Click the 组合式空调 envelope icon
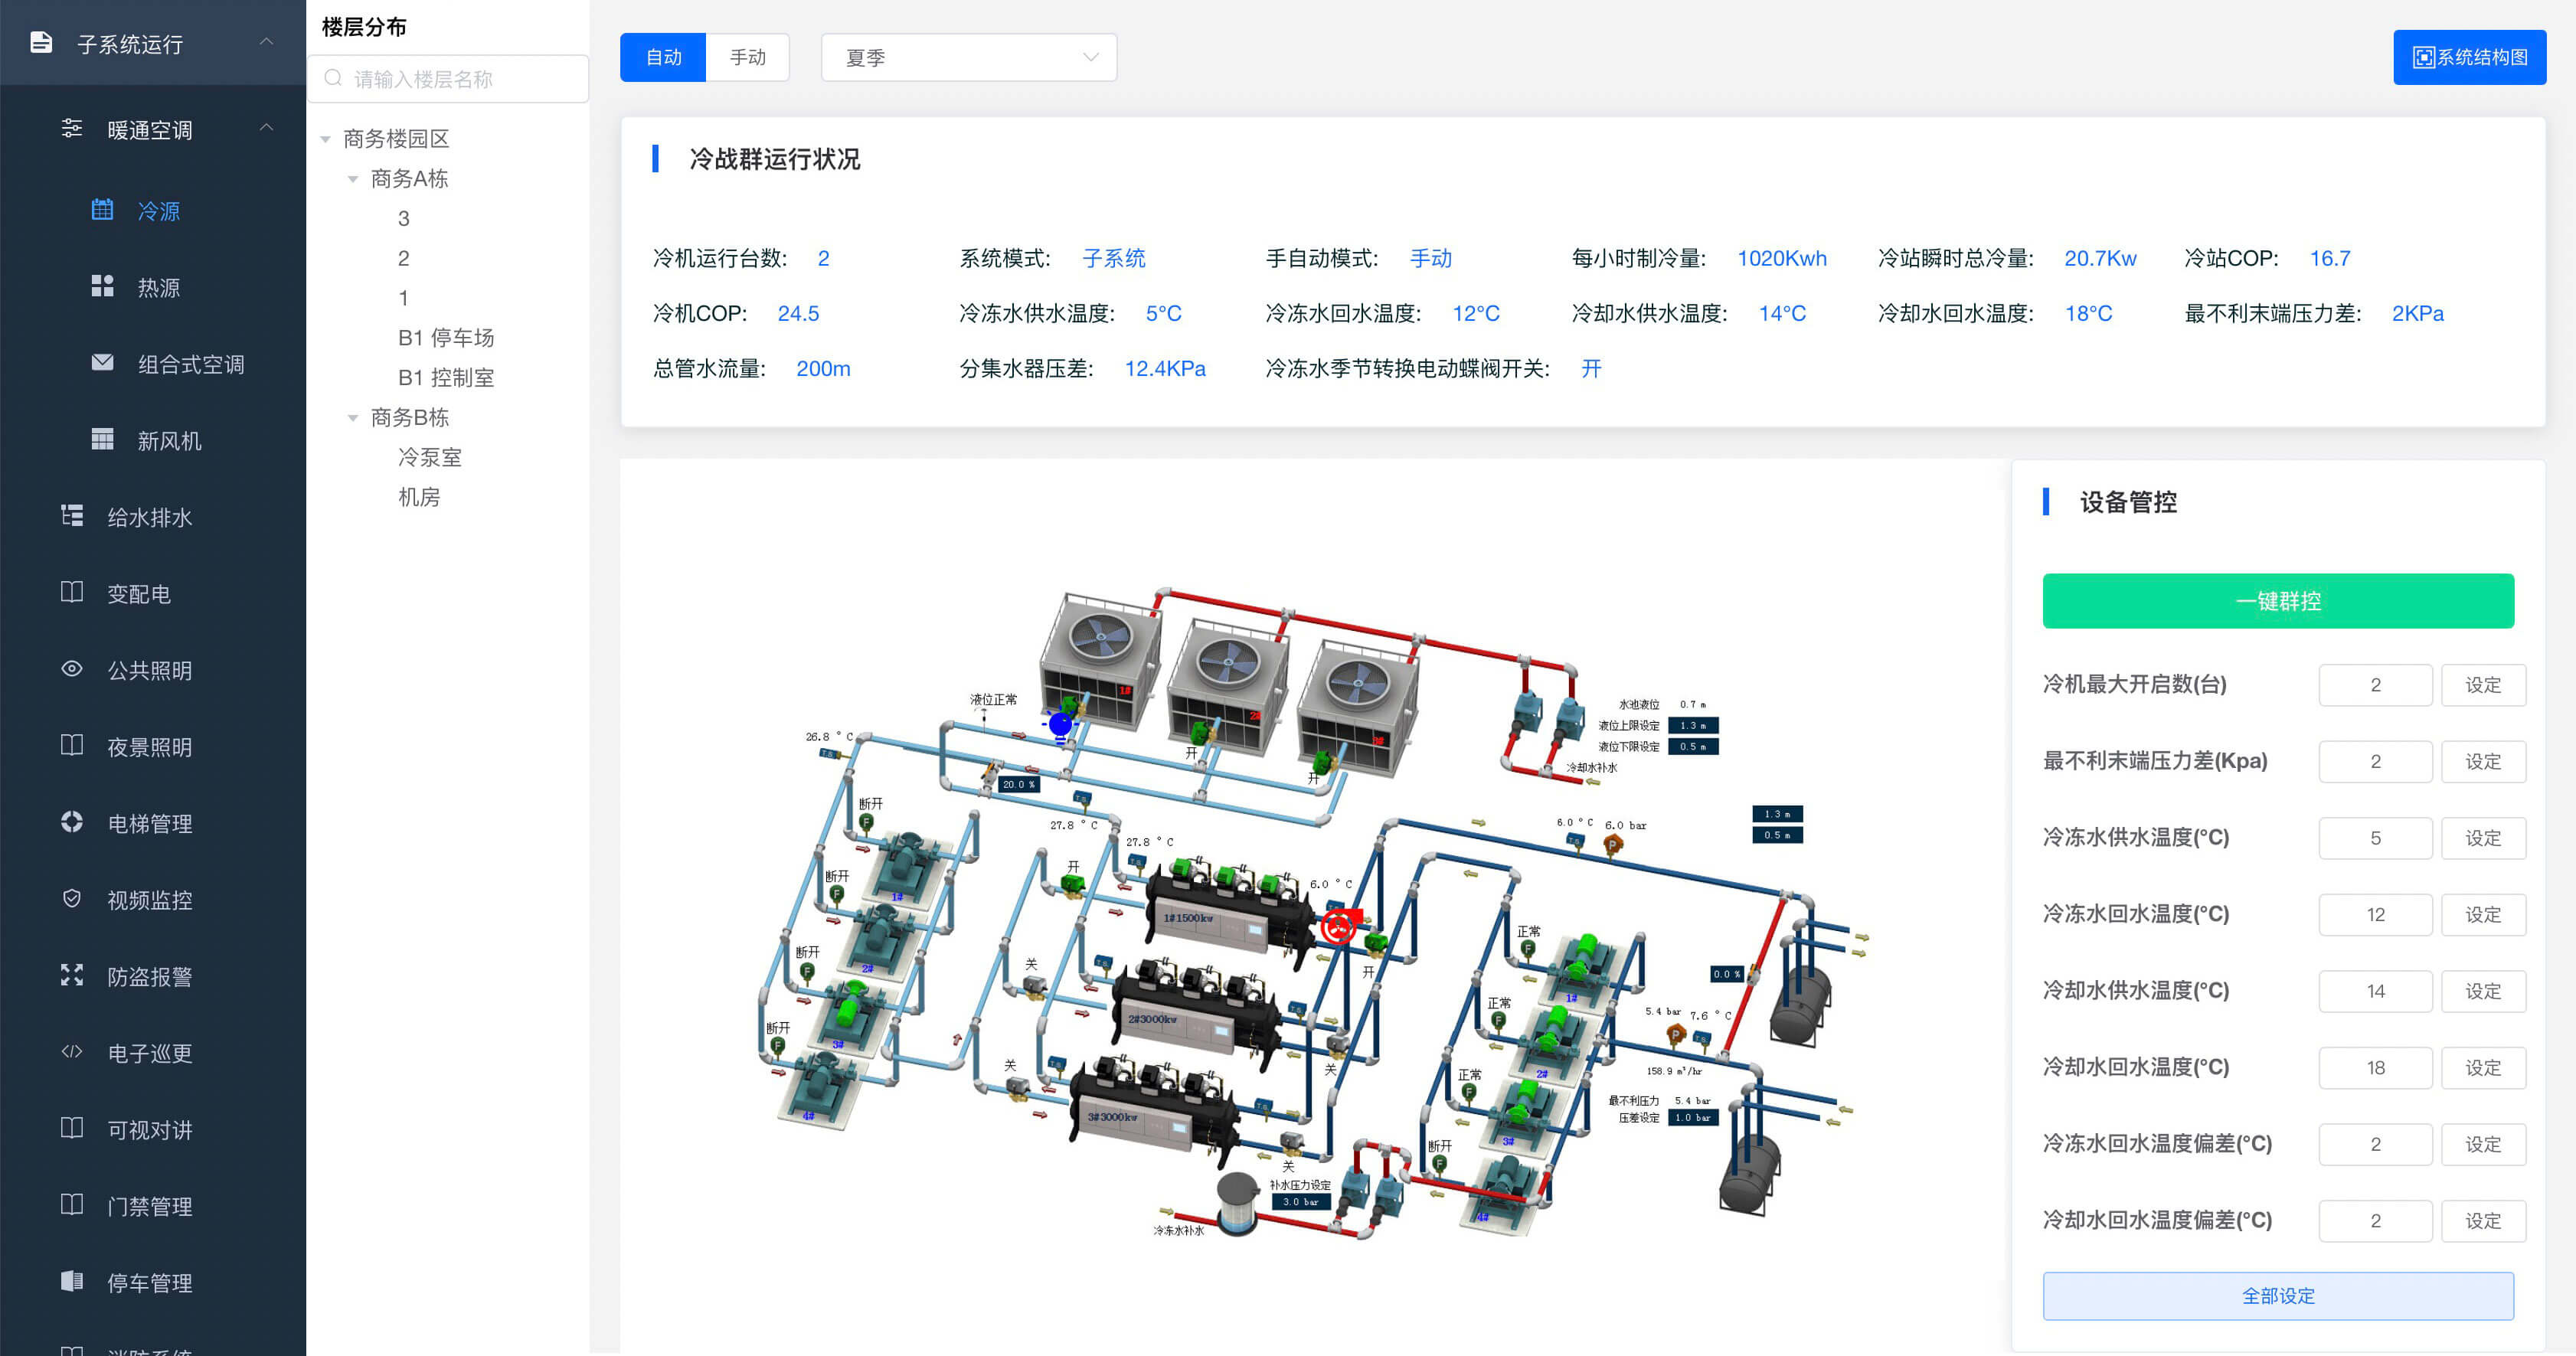Viewport: 2576px width, 1356px height. (x=102, y=363)
